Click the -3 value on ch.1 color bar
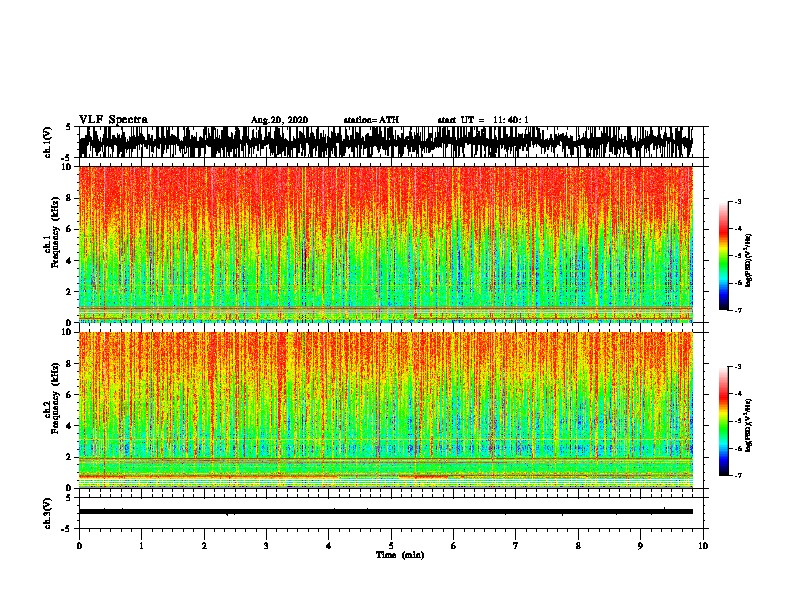 pos(738,201)
